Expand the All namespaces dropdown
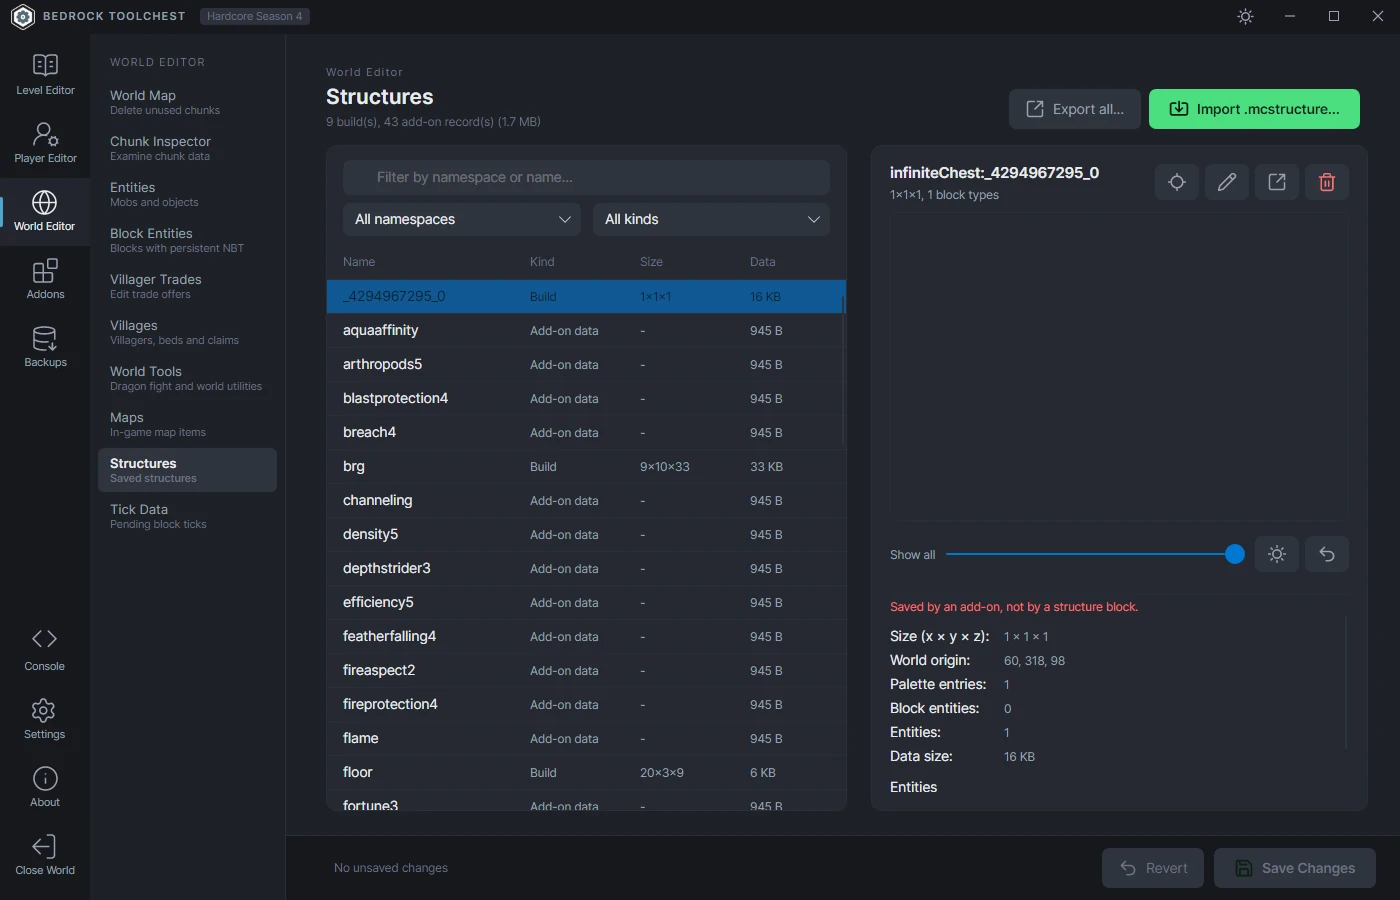The width and height of the screenshot is (1400, 900). (462, 219)
